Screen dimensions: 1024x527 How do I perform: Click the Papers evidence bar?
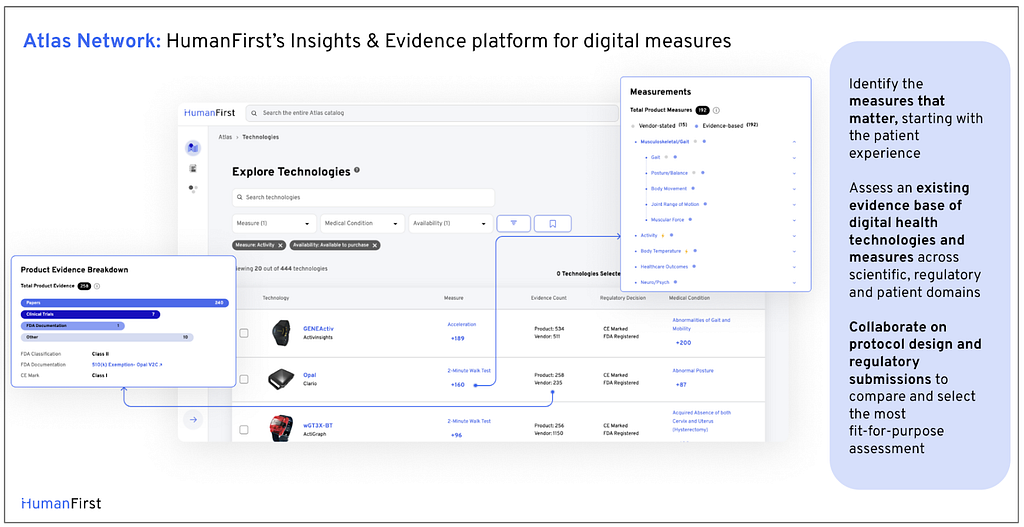[x=125, y=303]
